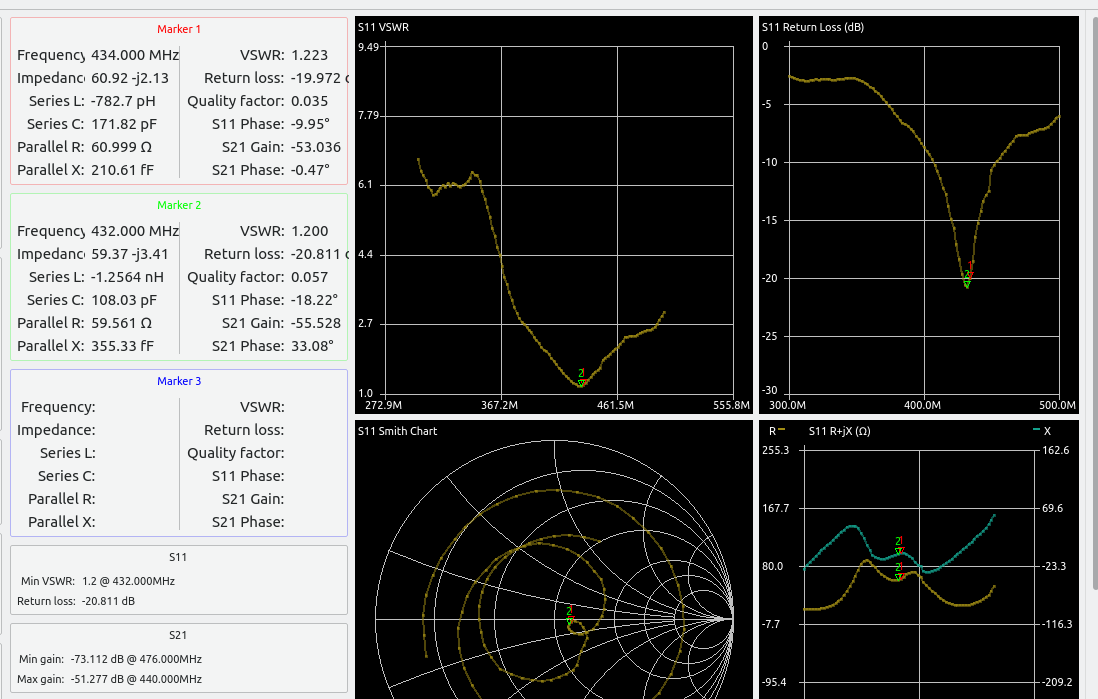This screenshot has width=1098, height=699.
Task: Click Marker 1 S11 Phase -9.95°
Action: pos(310,124)
